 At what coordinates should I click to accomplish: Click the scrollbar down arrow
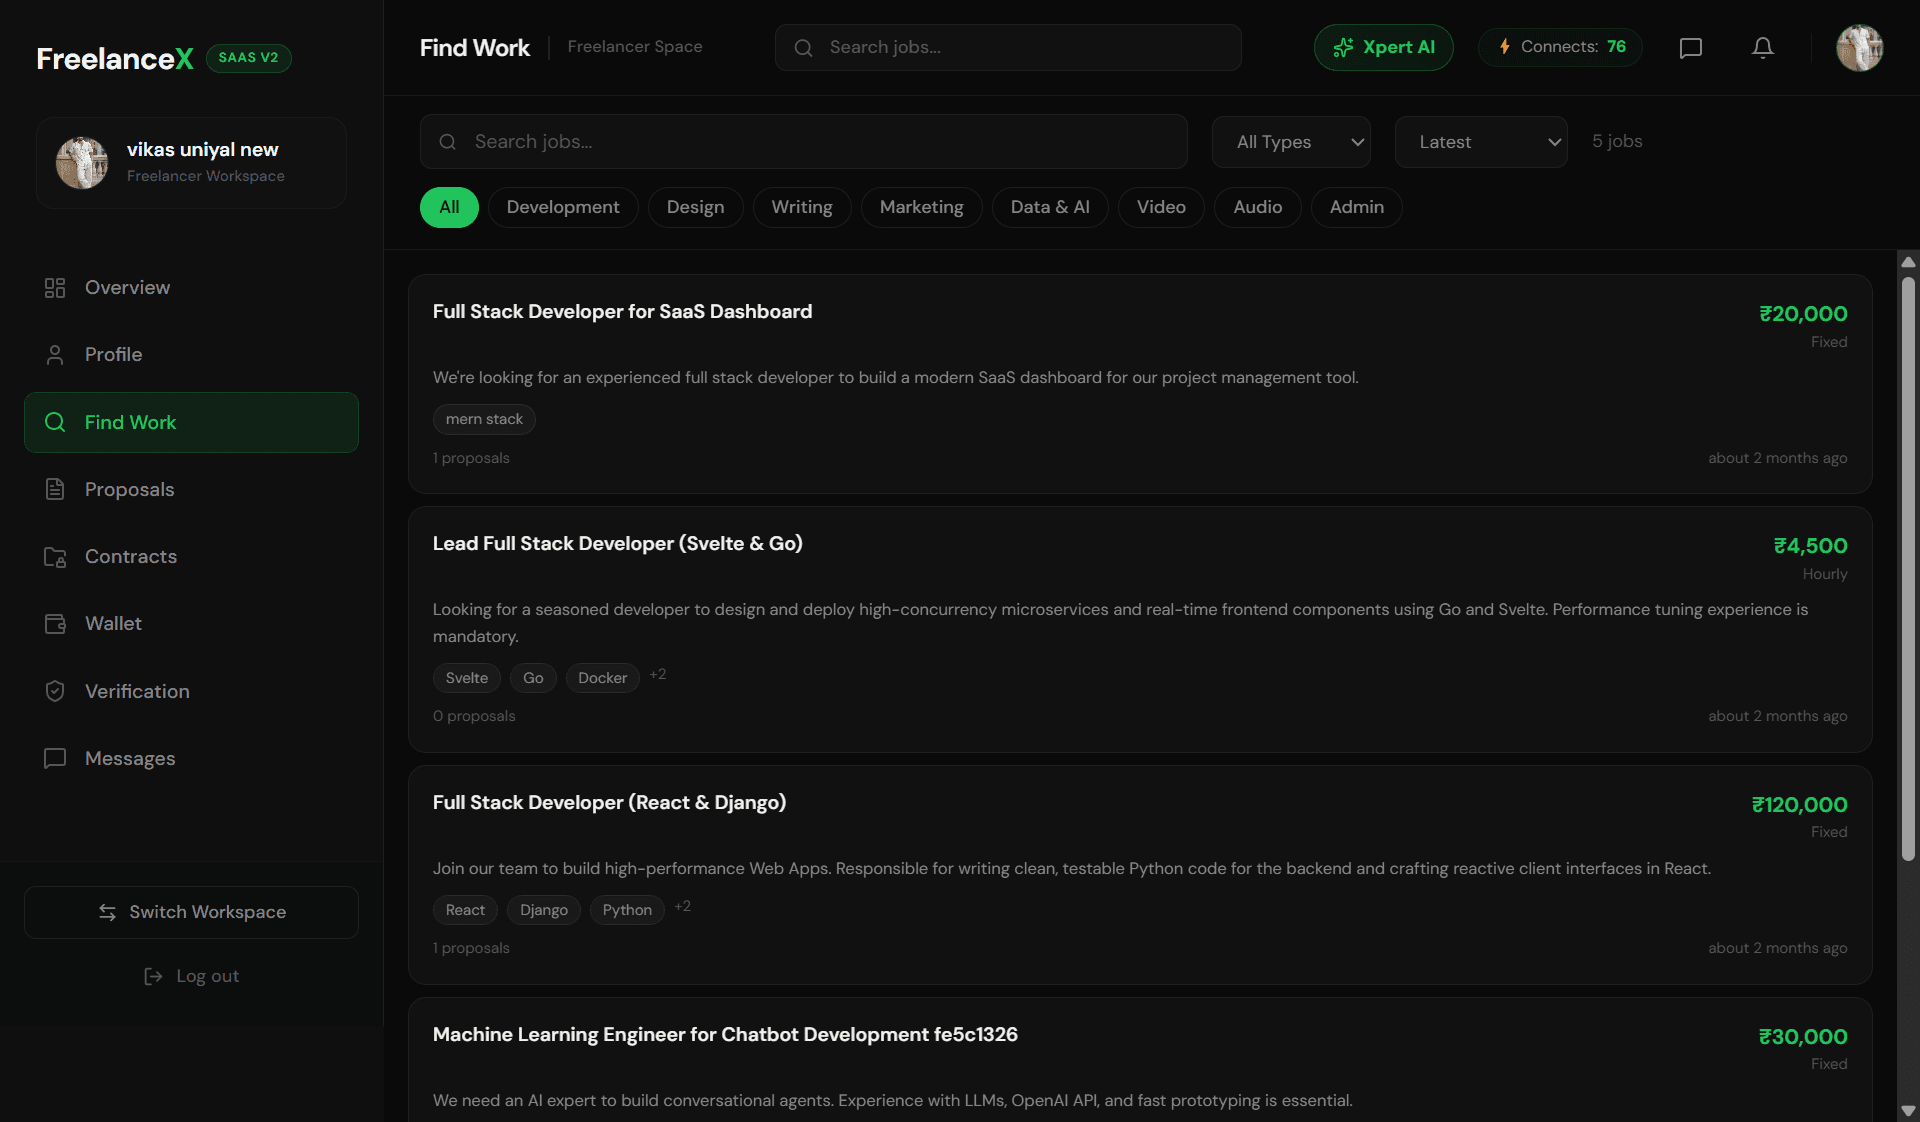1908,1111
